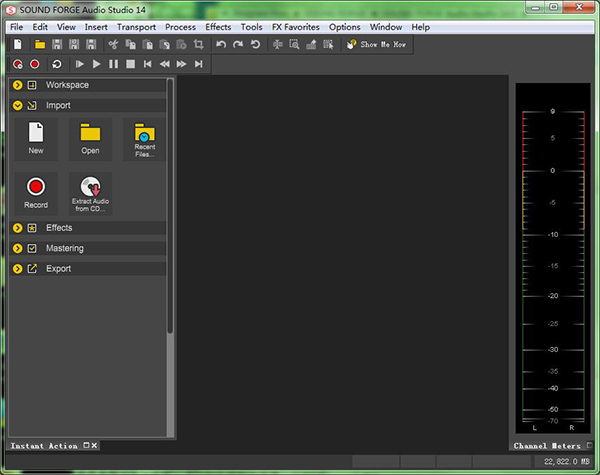Screen dimensions: 600x475
Task: Open the Process menu
Action: click(180, 27)
